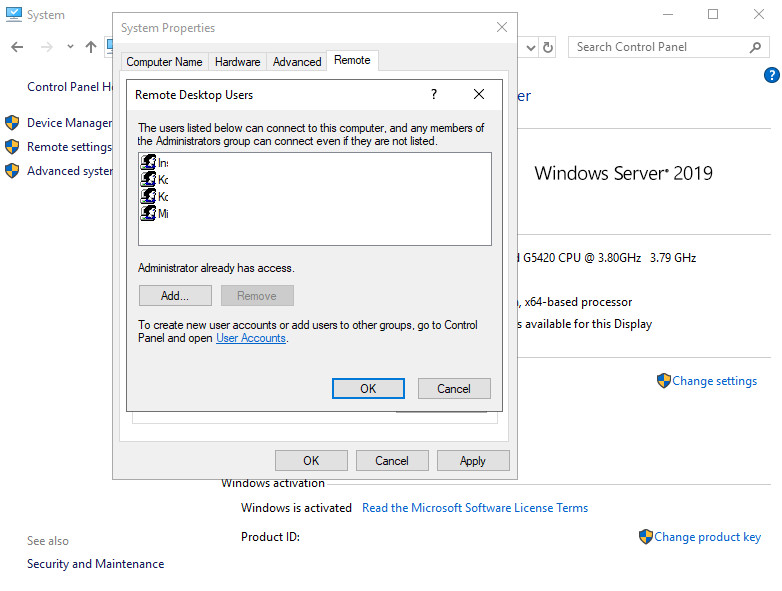Click Change product key link
The height and width of the screenshot is (591, 782).
(707, 537)
